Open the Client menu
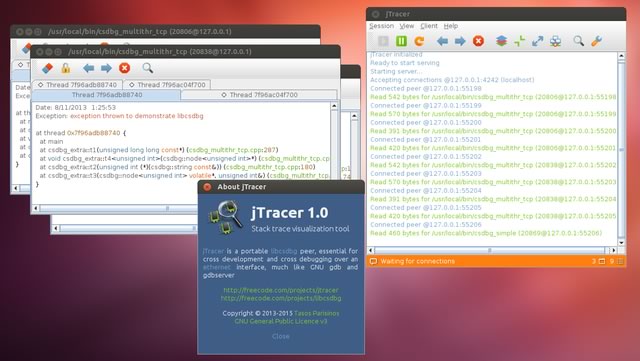 tap(429, 26)
